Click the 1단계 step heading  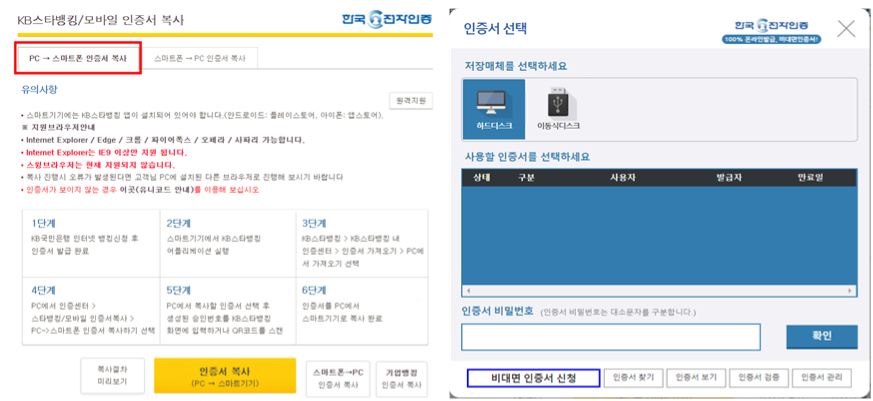point(43,223)
